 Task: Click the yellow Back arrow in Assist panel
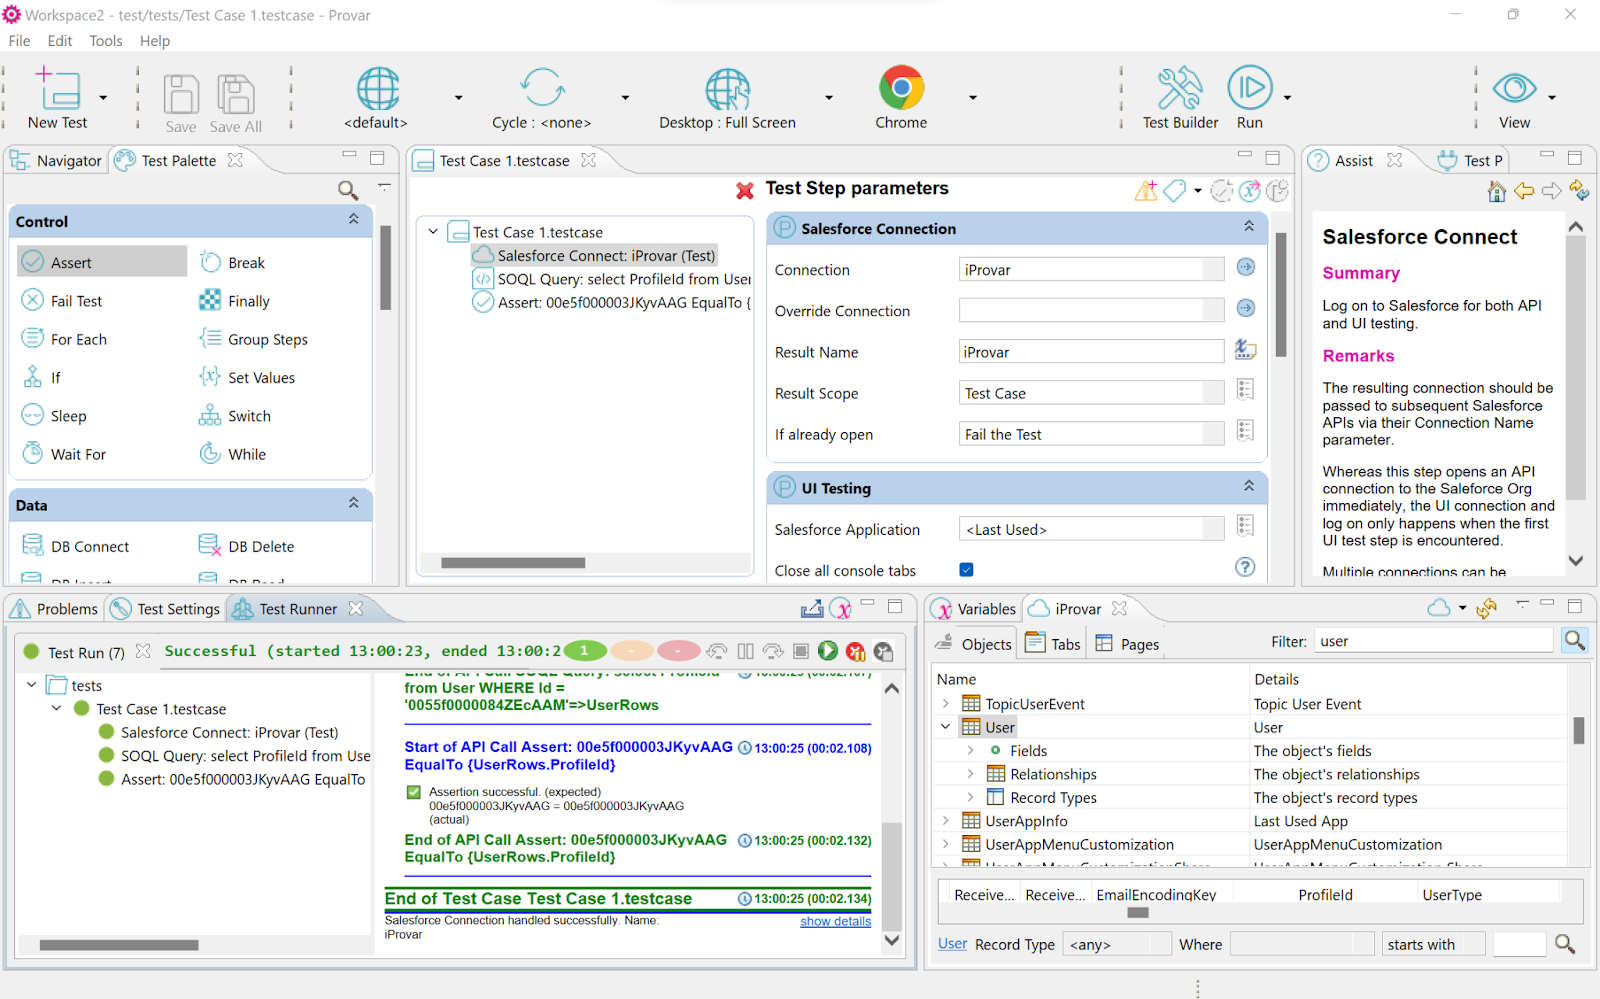(1524, 190)
